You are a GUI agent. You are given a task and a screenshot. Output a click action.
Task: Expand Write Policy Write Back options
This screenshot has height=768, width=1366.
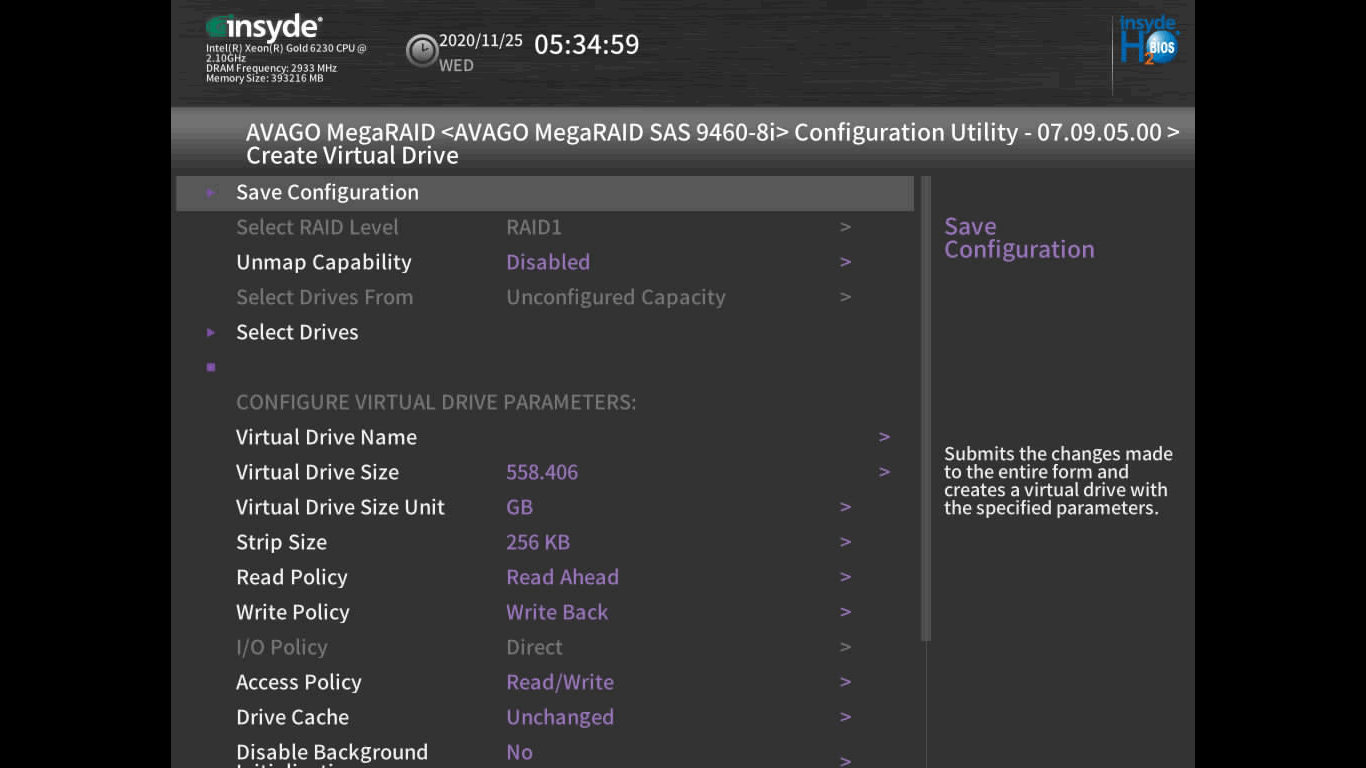(557, 612)
